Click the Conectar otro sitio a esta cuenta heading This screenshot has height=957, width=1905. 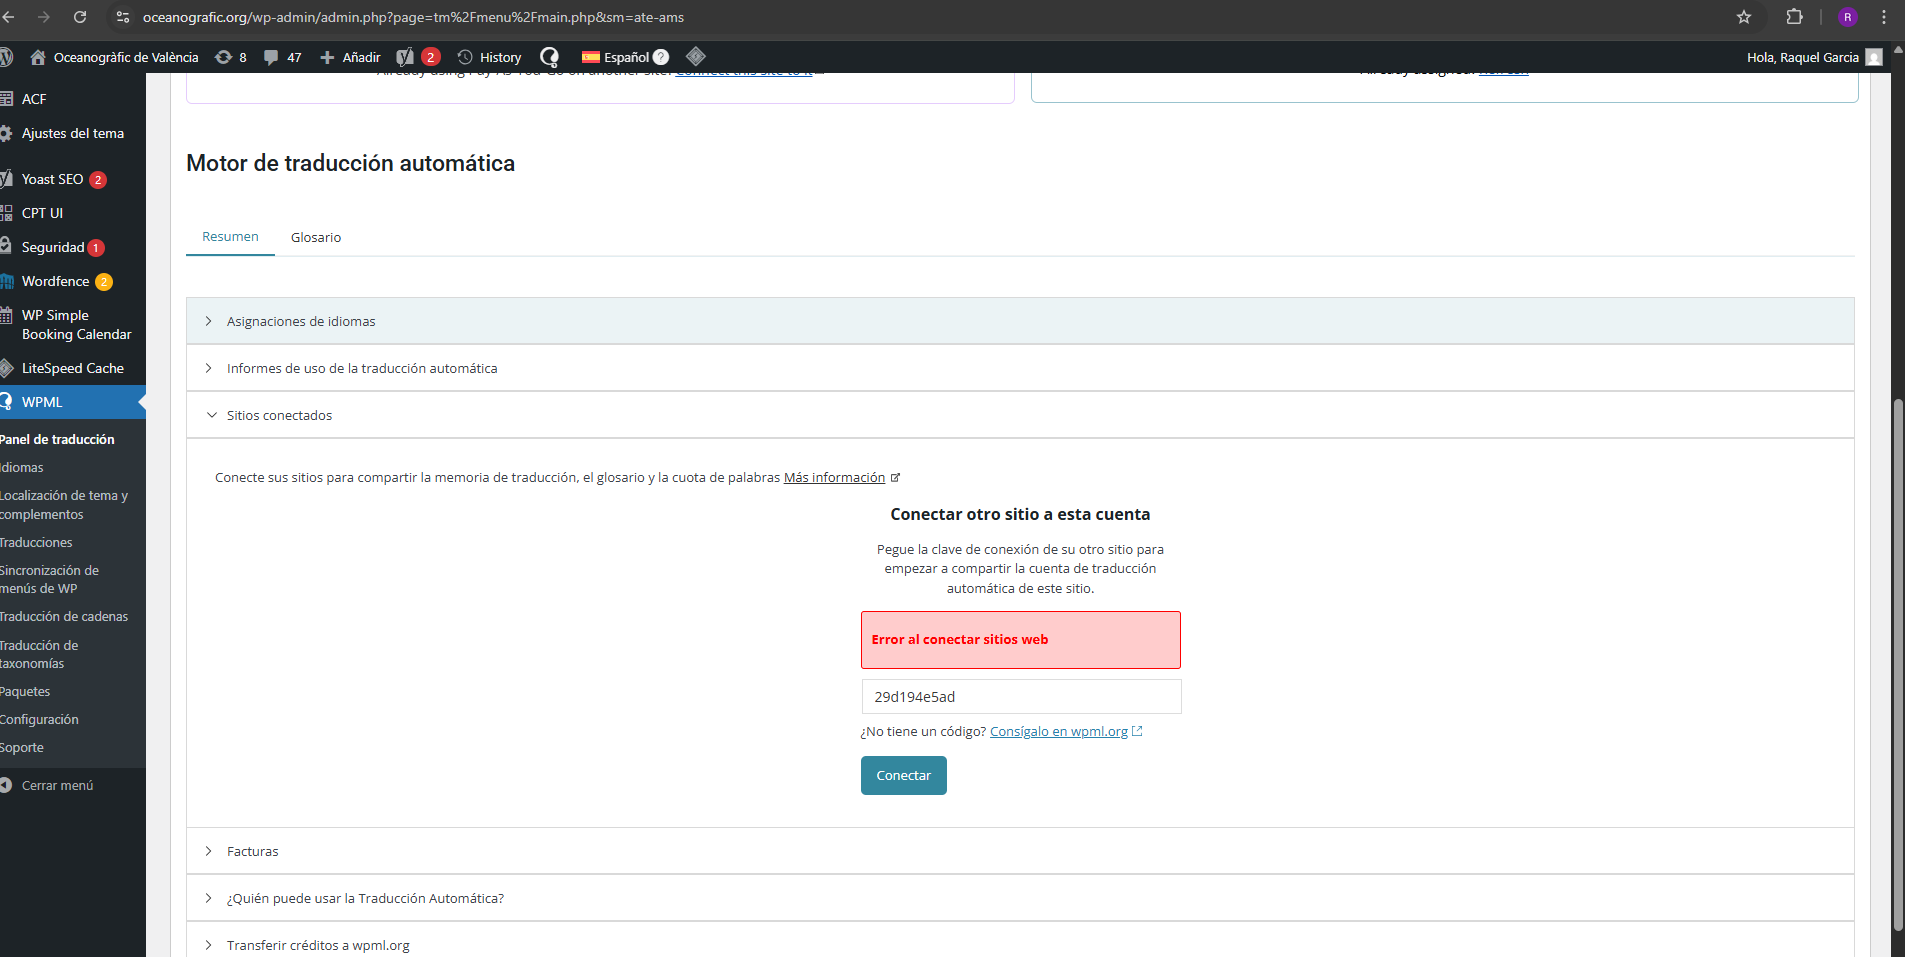[1020, 514]
